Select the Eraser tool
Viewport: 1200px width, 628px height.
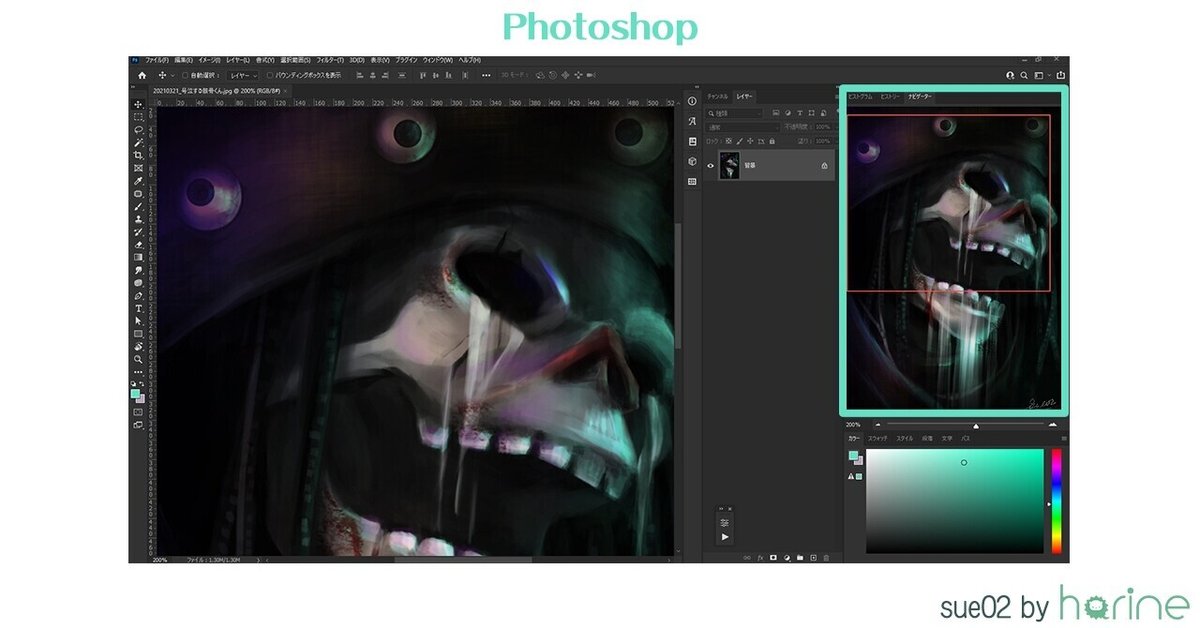pyautogui.click(x=138, y=244)
